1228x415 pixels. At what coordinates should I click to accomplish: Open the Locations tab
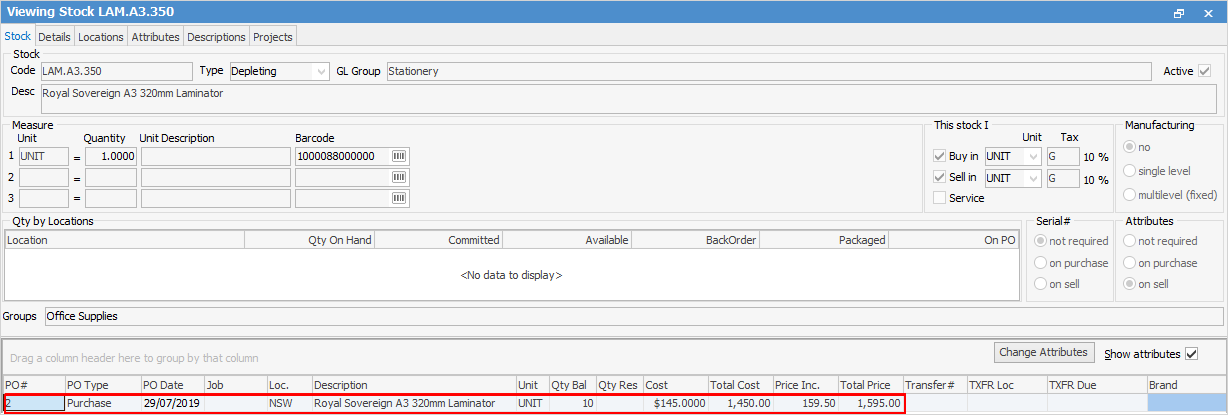point(101,37)
